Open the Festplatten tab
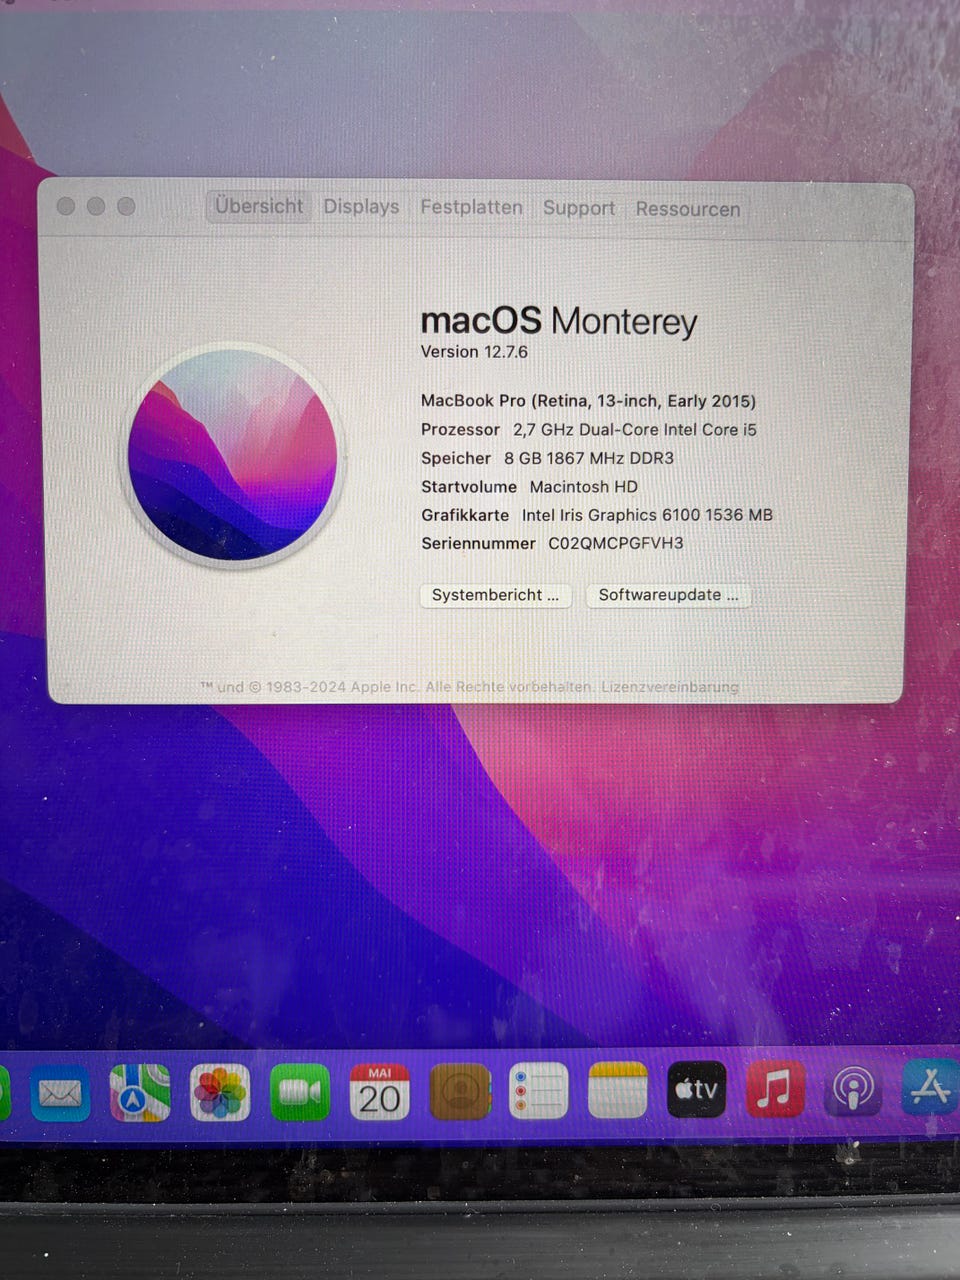This screenshot has height=1280, width=960. [x=471, y=207]
